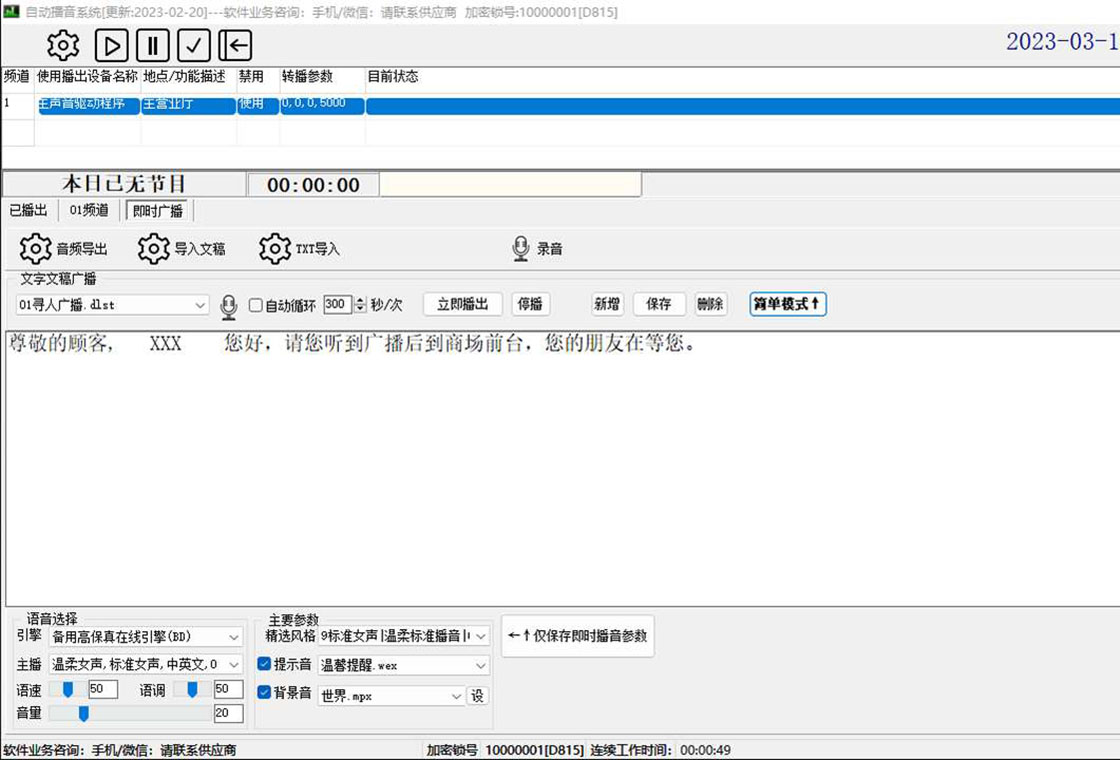Click the checkmark toolbar icon

pos(194,46)
